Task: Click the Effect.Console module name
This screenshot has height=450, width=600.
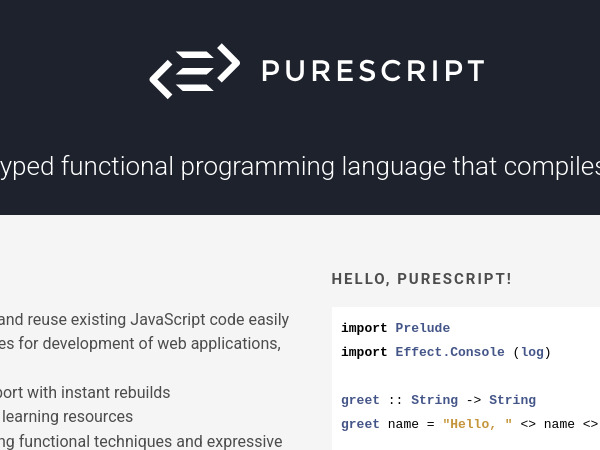Action: click(450, 352)
